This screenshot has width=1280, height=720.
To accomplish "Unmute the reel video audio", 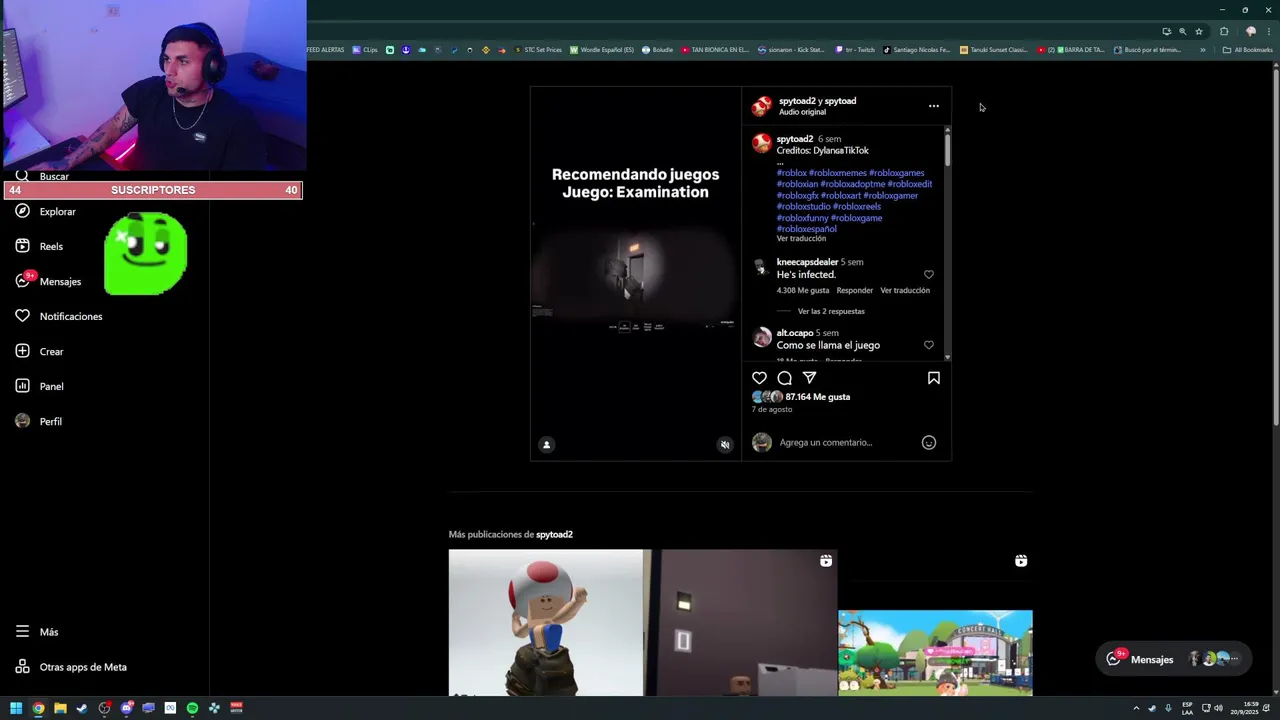I will 725,445.
